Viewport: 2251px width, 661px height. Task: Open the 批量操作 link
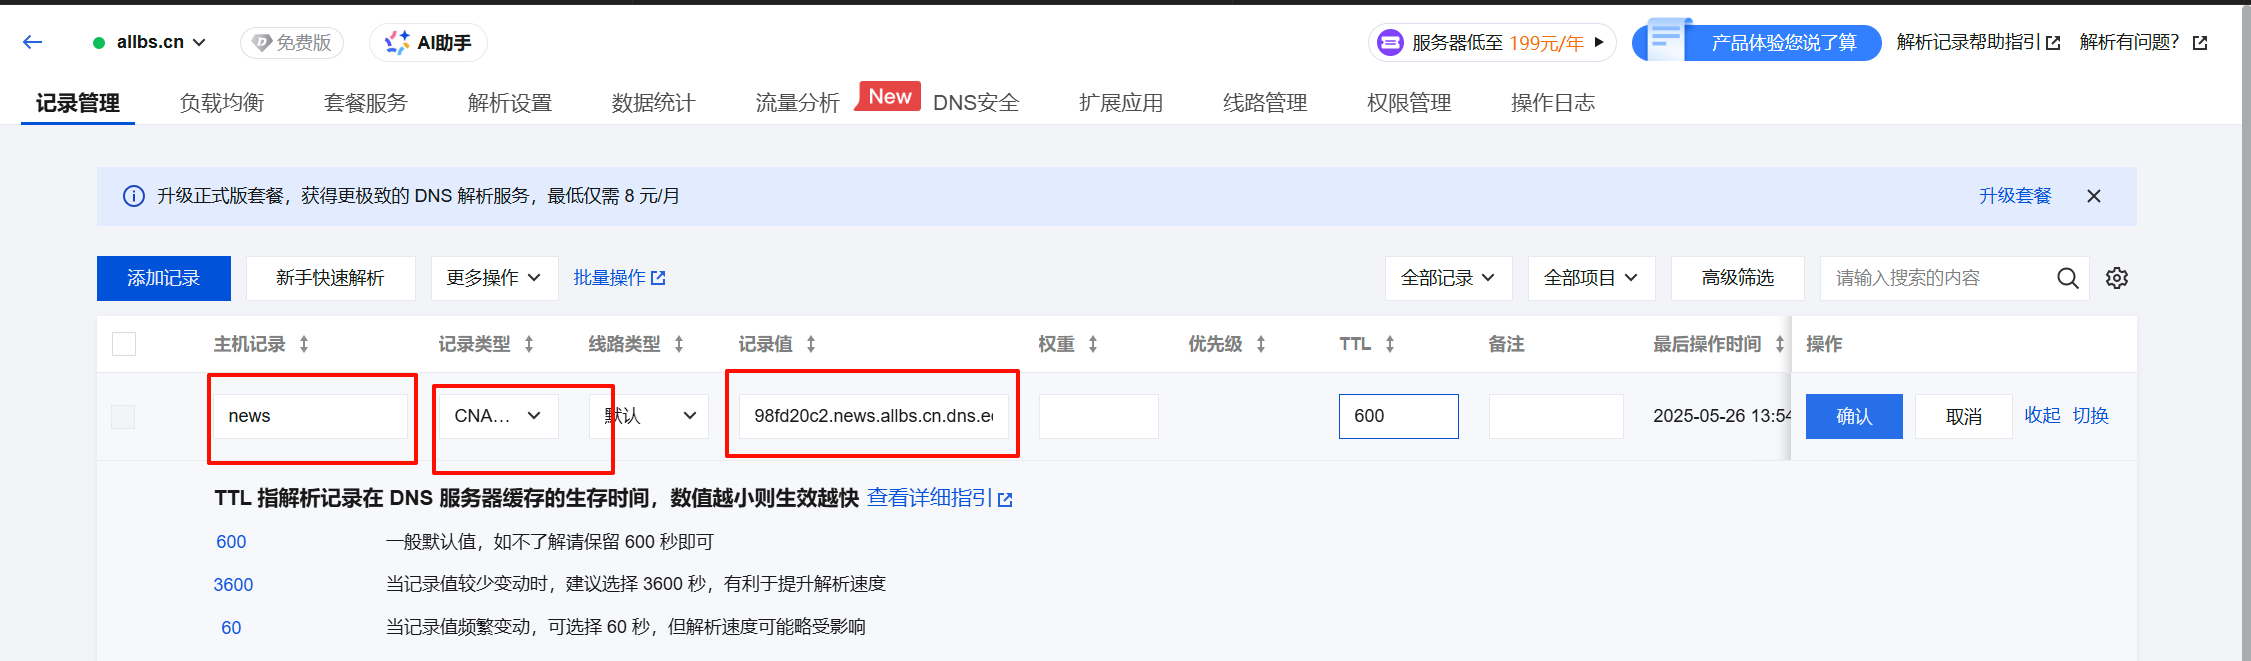[619, 278]
